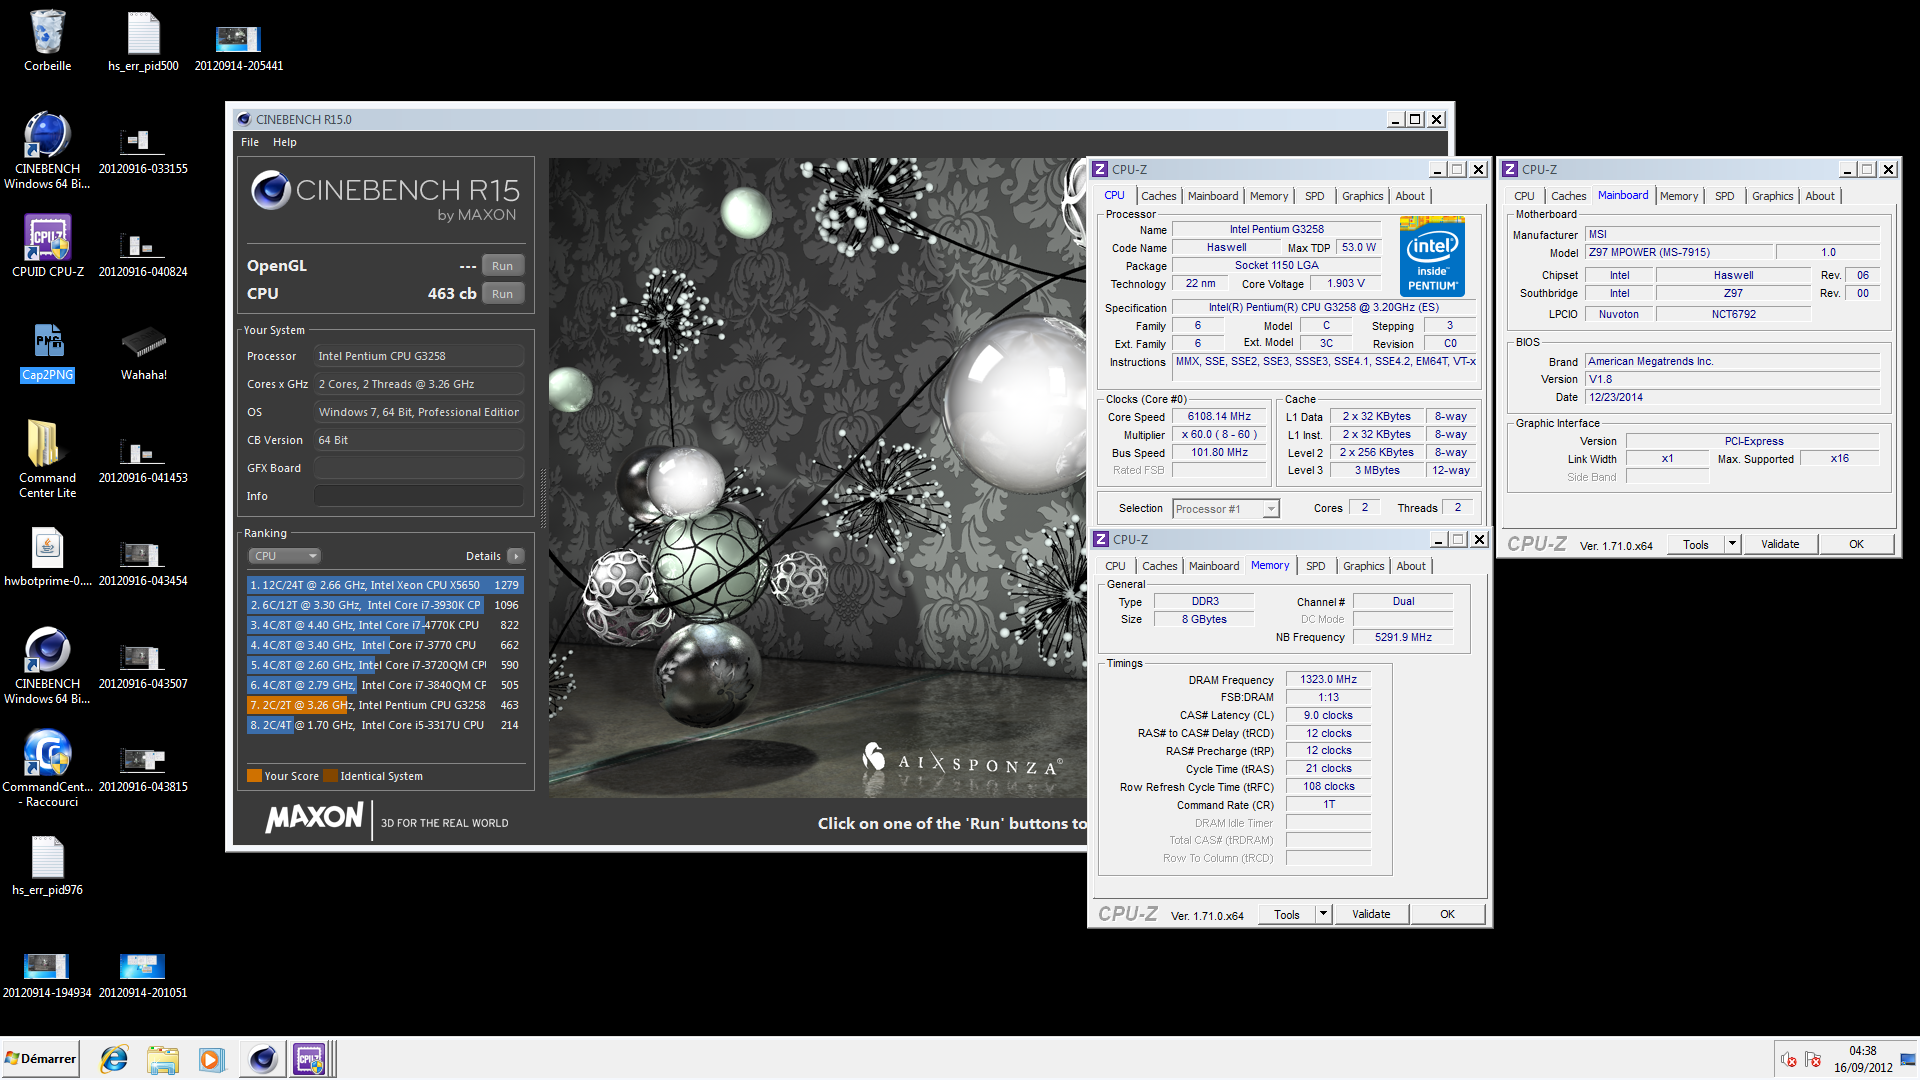Switch to Graphics tab in top-left CPU-Z
Screen dimensions: 1920x1080
(x=1362, y=196)
